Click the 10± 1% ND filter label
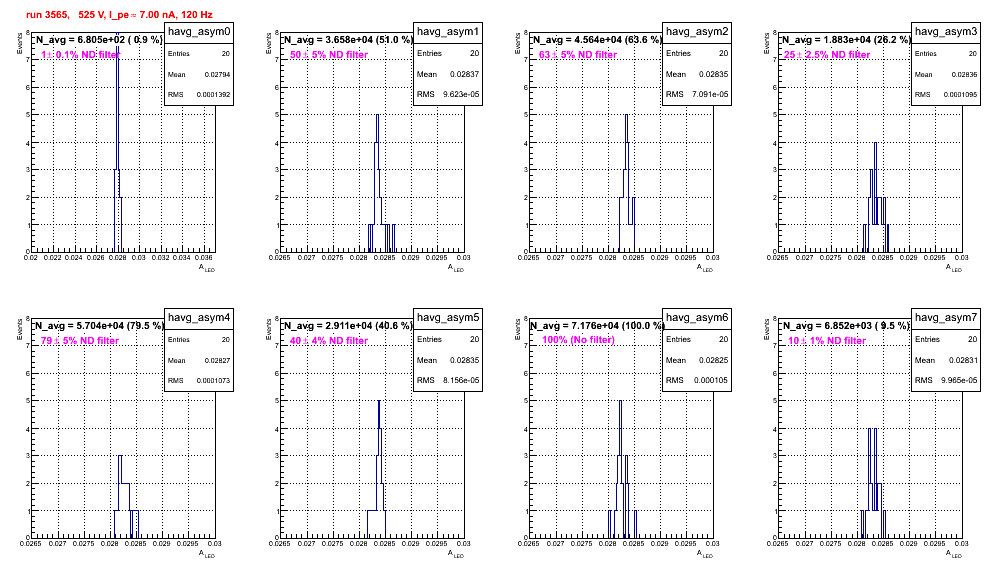The width and height of the screenshot is (996, 572). tap(827, 341)
